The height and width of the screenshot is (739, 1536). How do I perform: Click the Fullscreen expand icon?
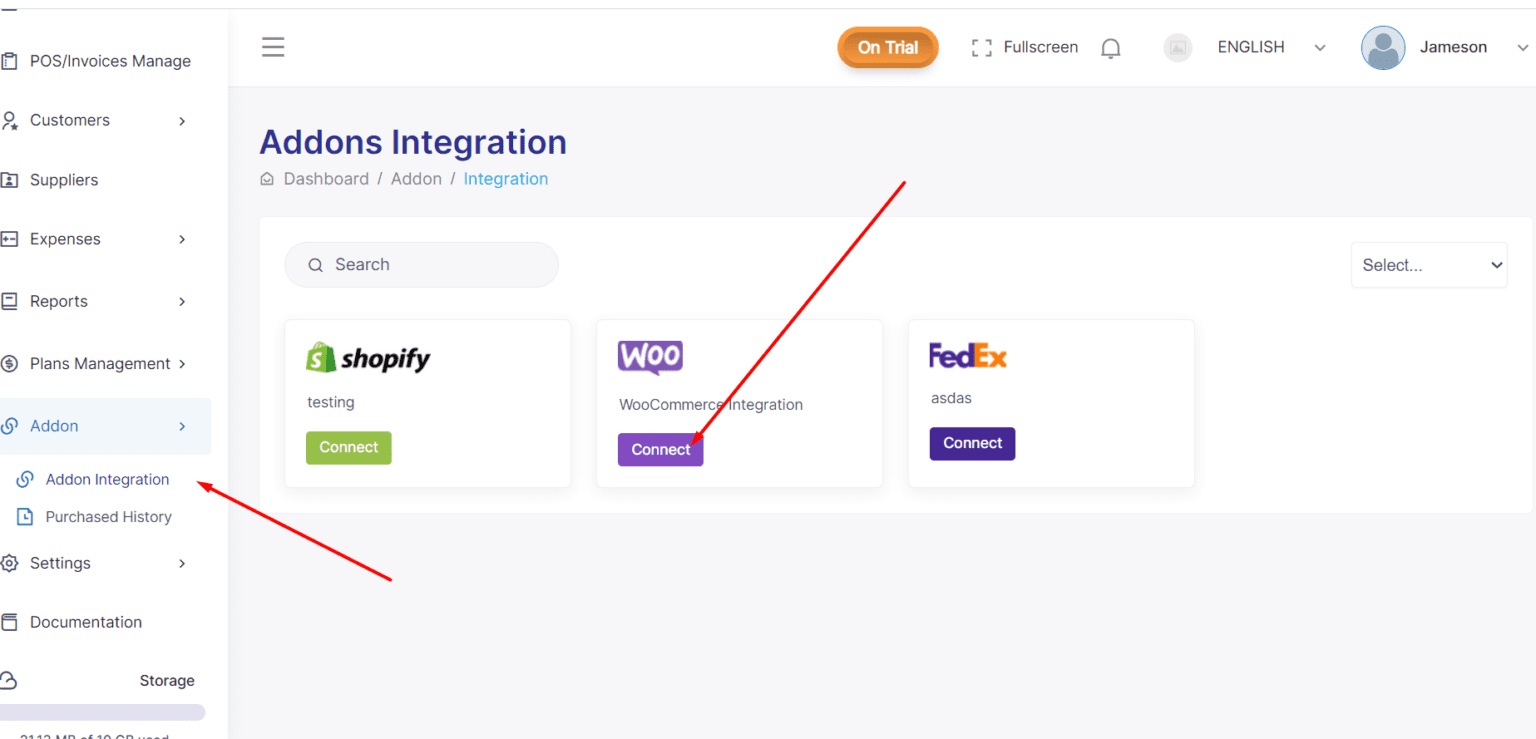(x=982, y=48)
